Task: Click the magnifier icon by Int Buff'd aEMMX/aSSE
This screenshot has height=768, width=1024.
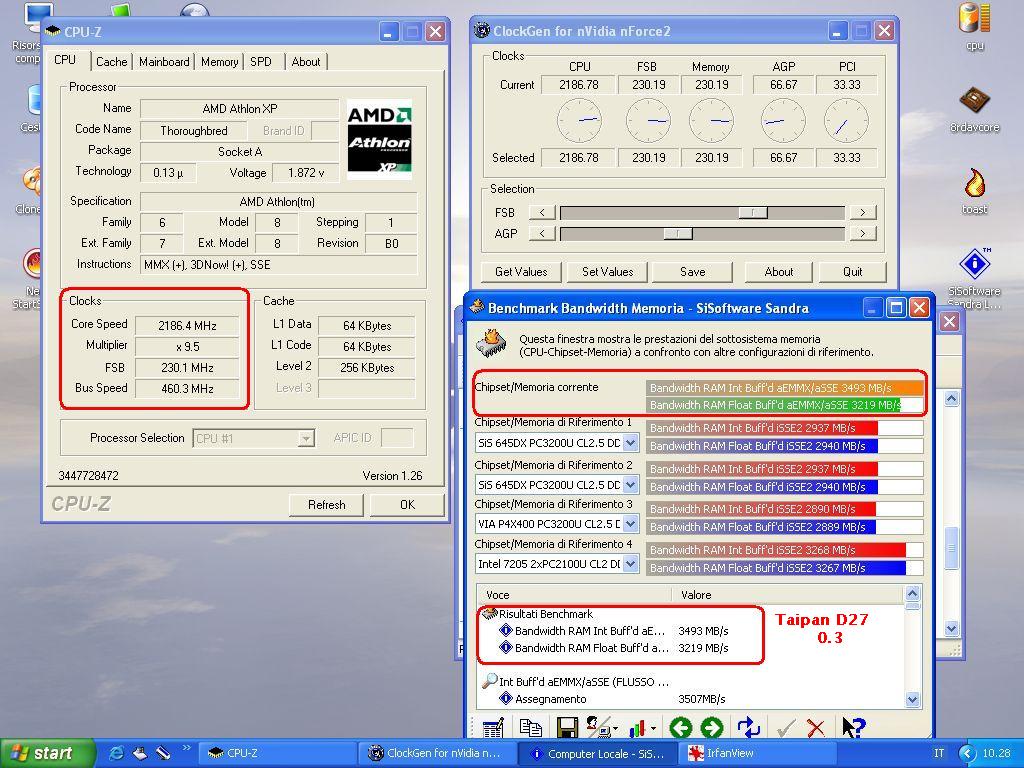Action: point(489,681)
